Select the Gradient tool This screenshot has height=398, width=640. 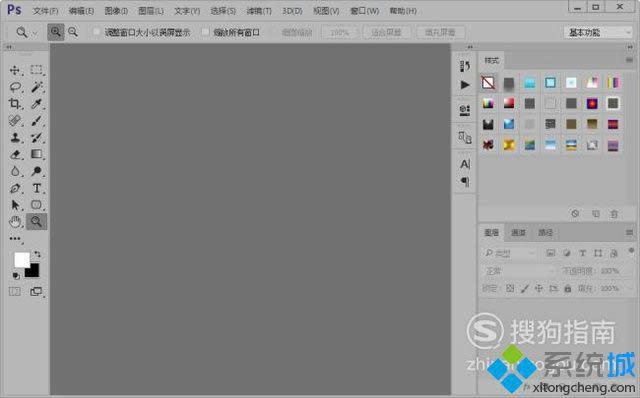point(37,154)
